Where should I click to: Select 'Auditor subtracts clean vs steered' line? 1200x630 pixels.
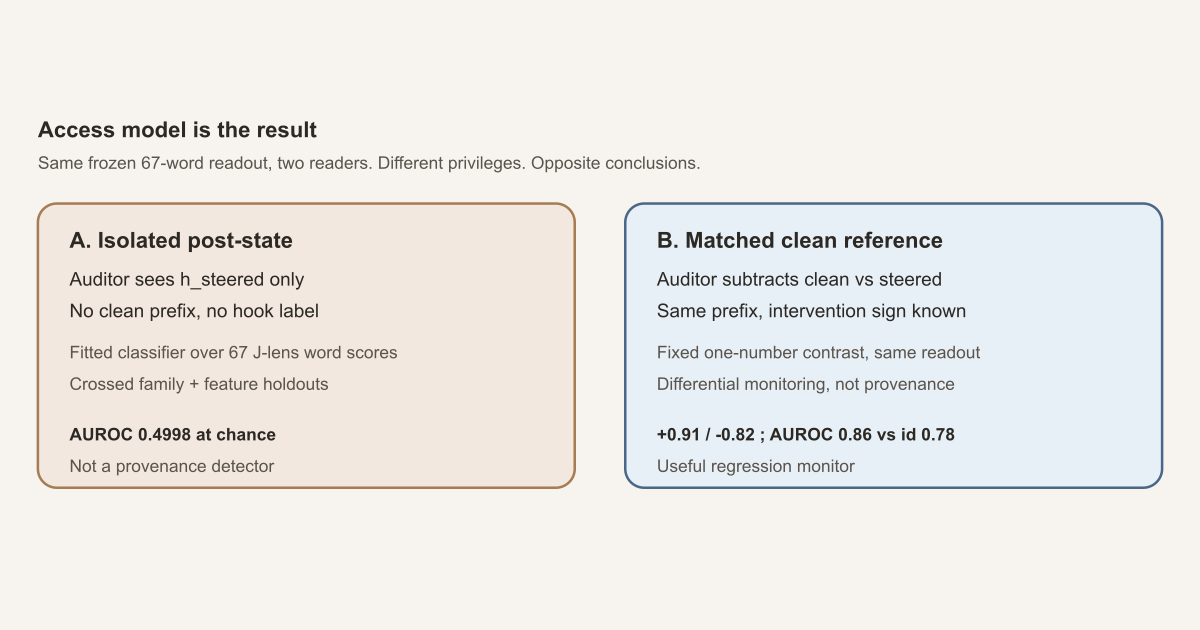799,280
